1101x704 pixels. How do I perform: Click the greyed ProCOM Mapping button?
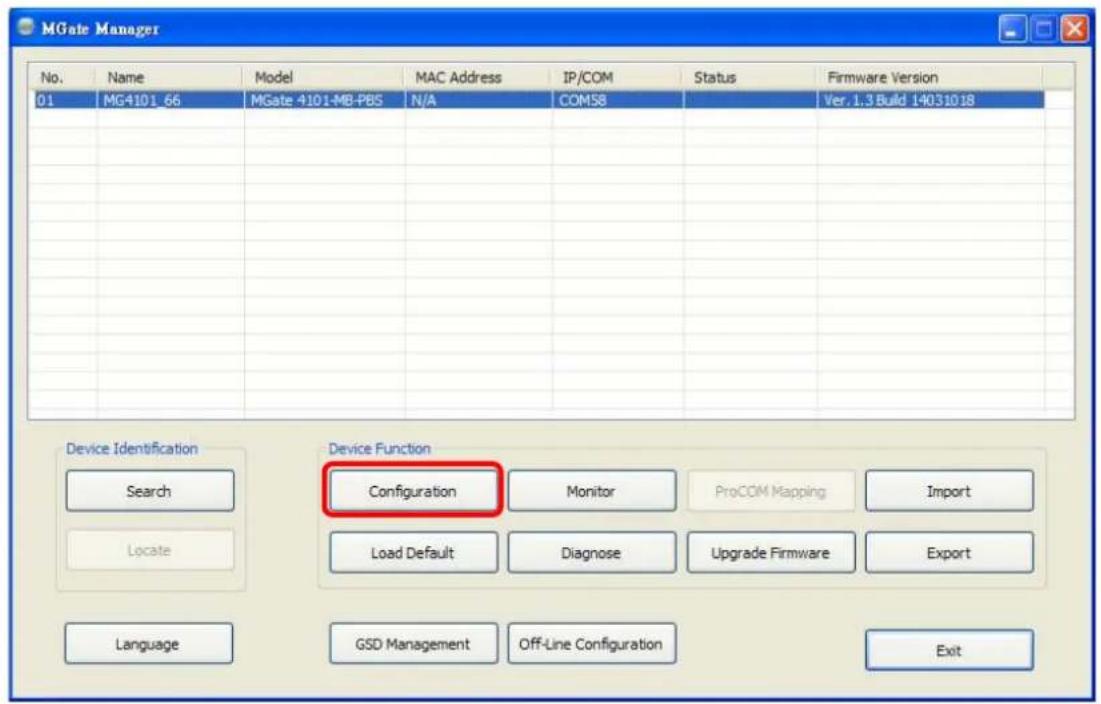pos(770,491)
